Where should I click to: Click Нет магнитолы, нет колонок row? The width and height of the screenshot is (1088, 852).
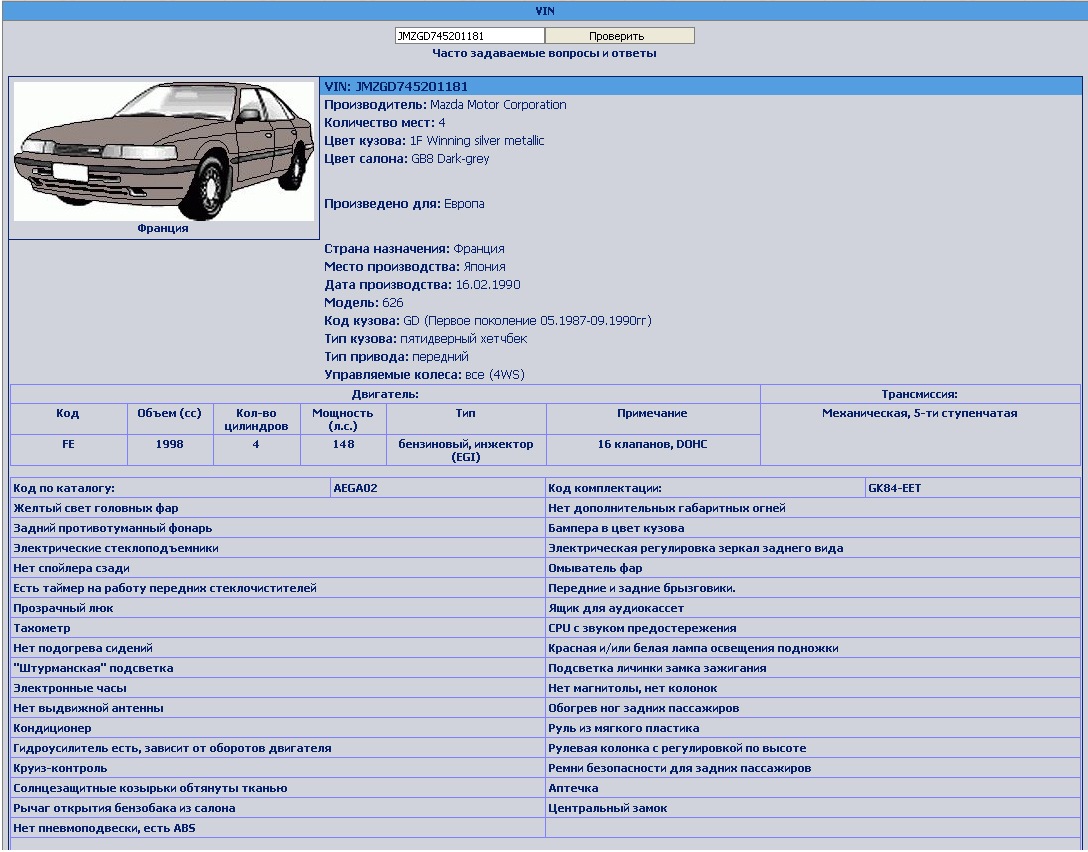(x=813, y=689)
